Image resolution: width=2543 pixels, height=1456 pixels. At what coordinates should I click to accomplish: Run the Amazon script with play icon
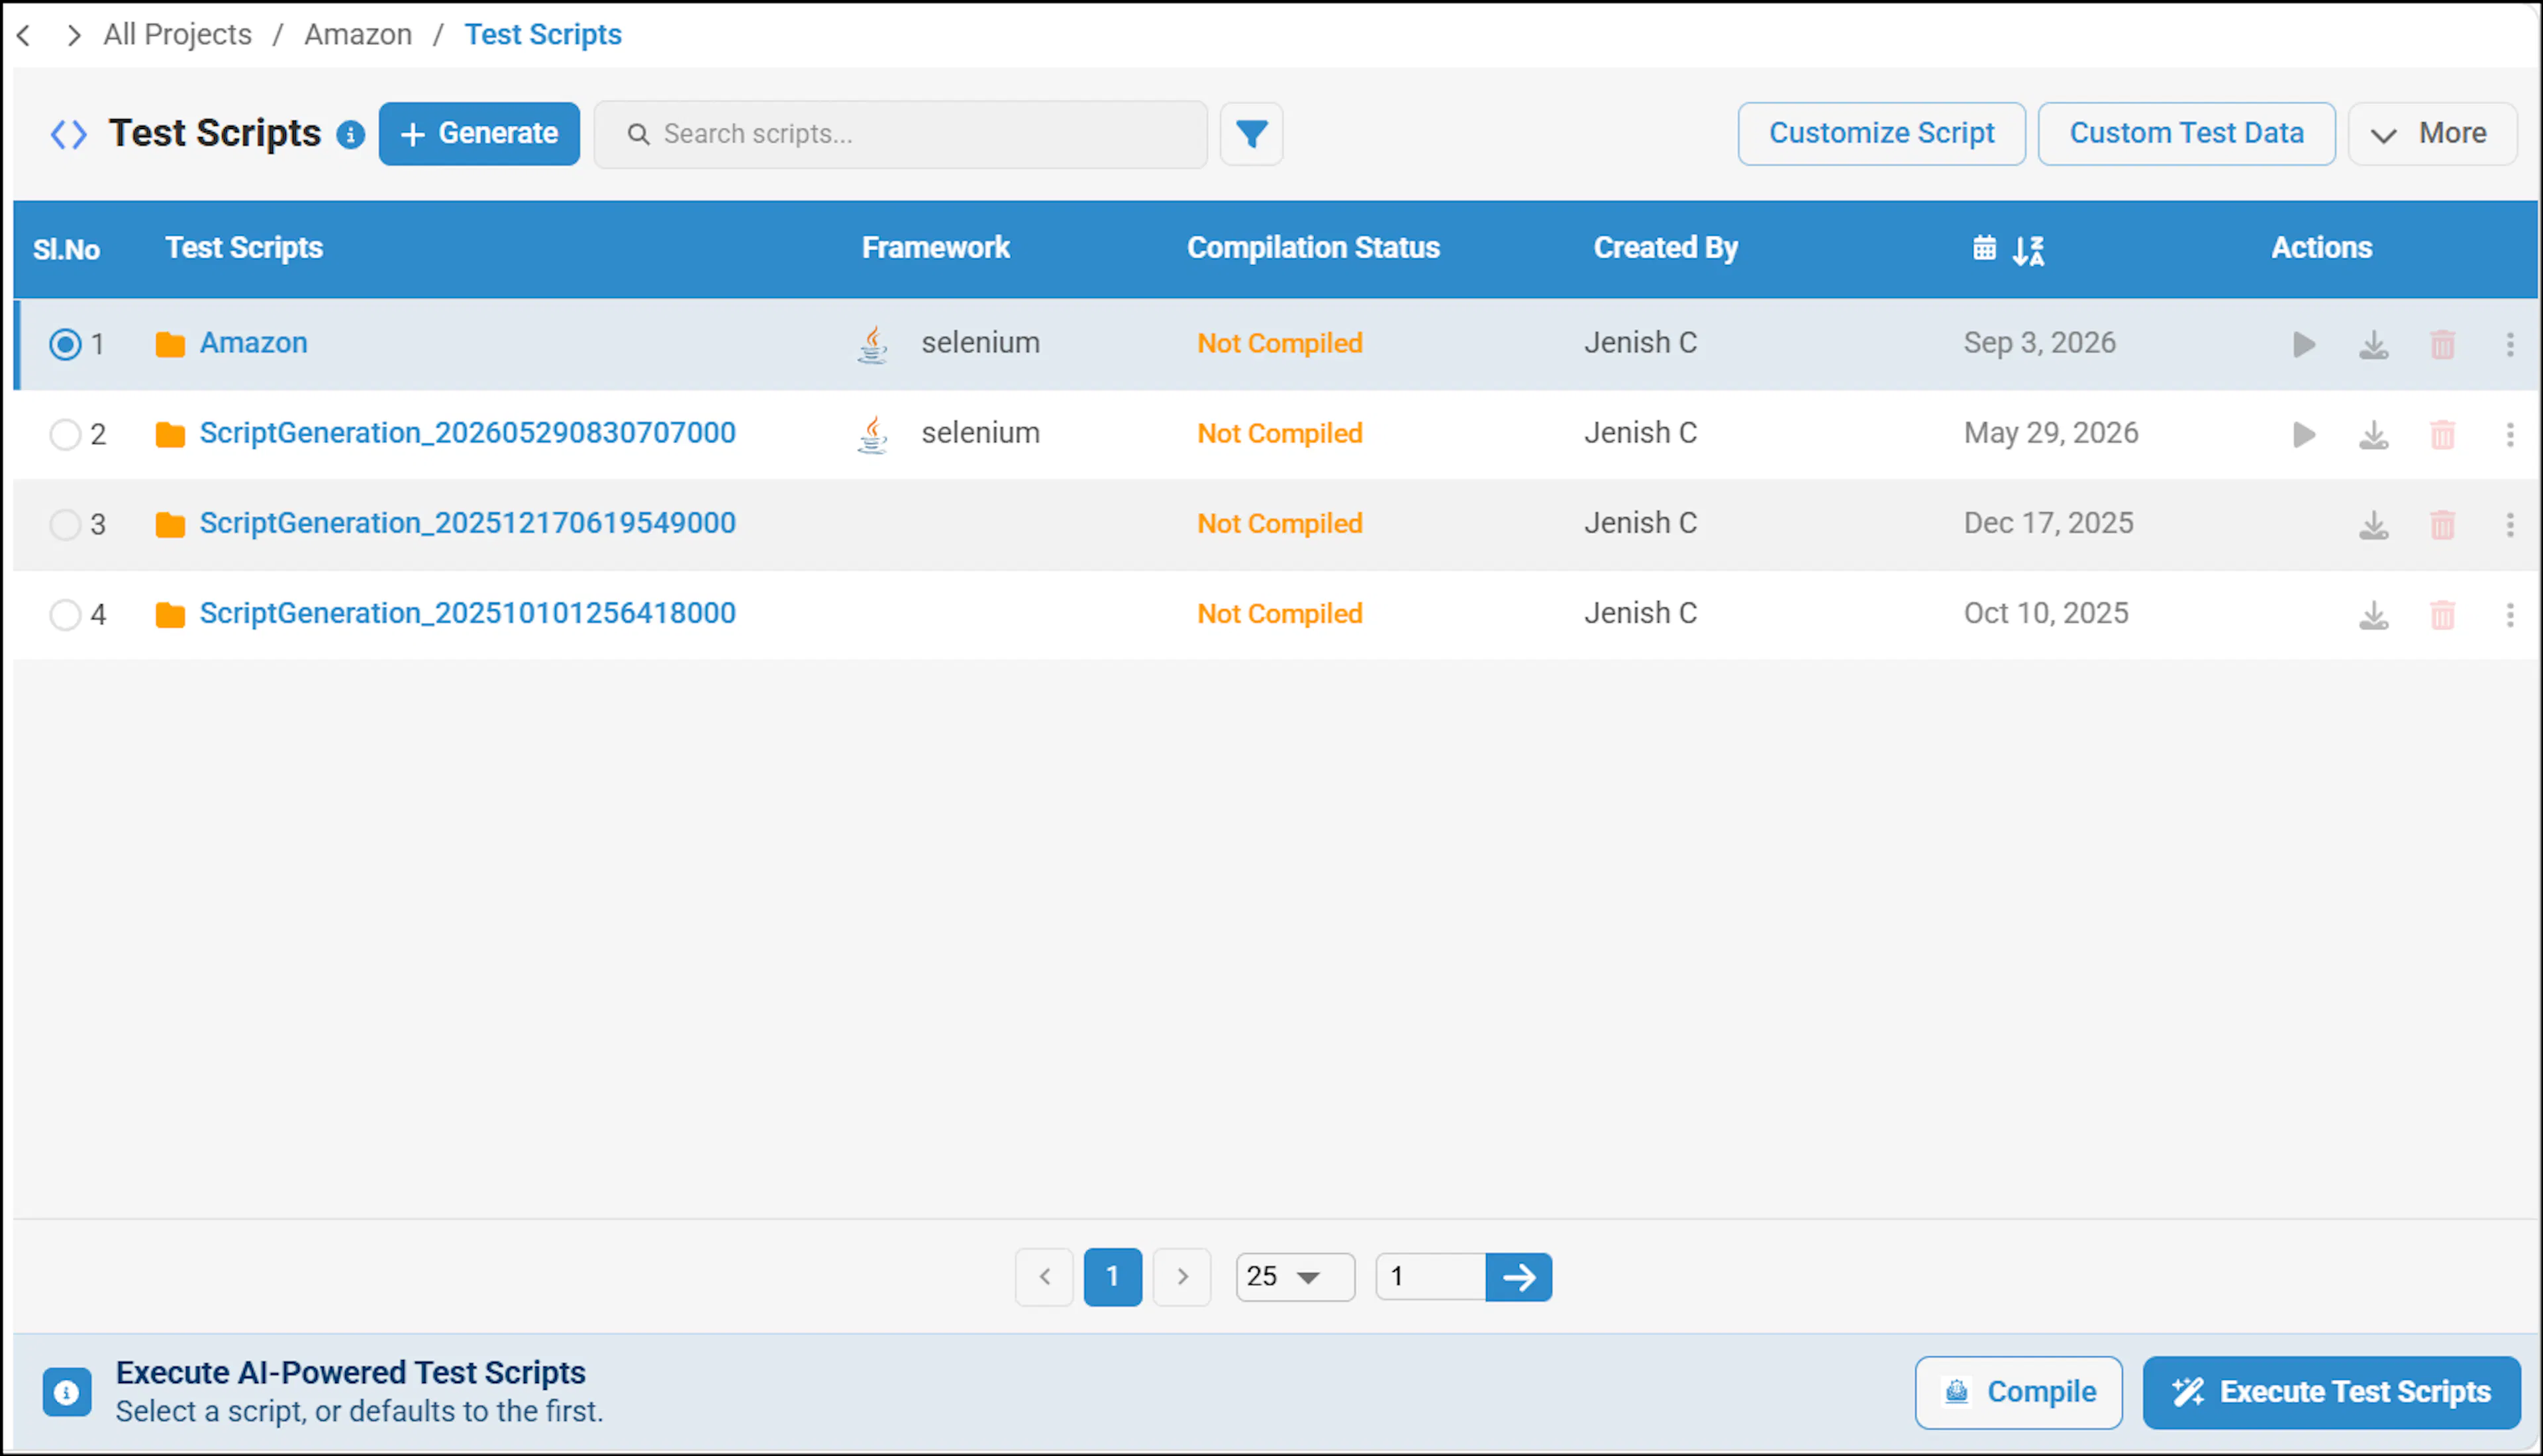point(2303,344)
